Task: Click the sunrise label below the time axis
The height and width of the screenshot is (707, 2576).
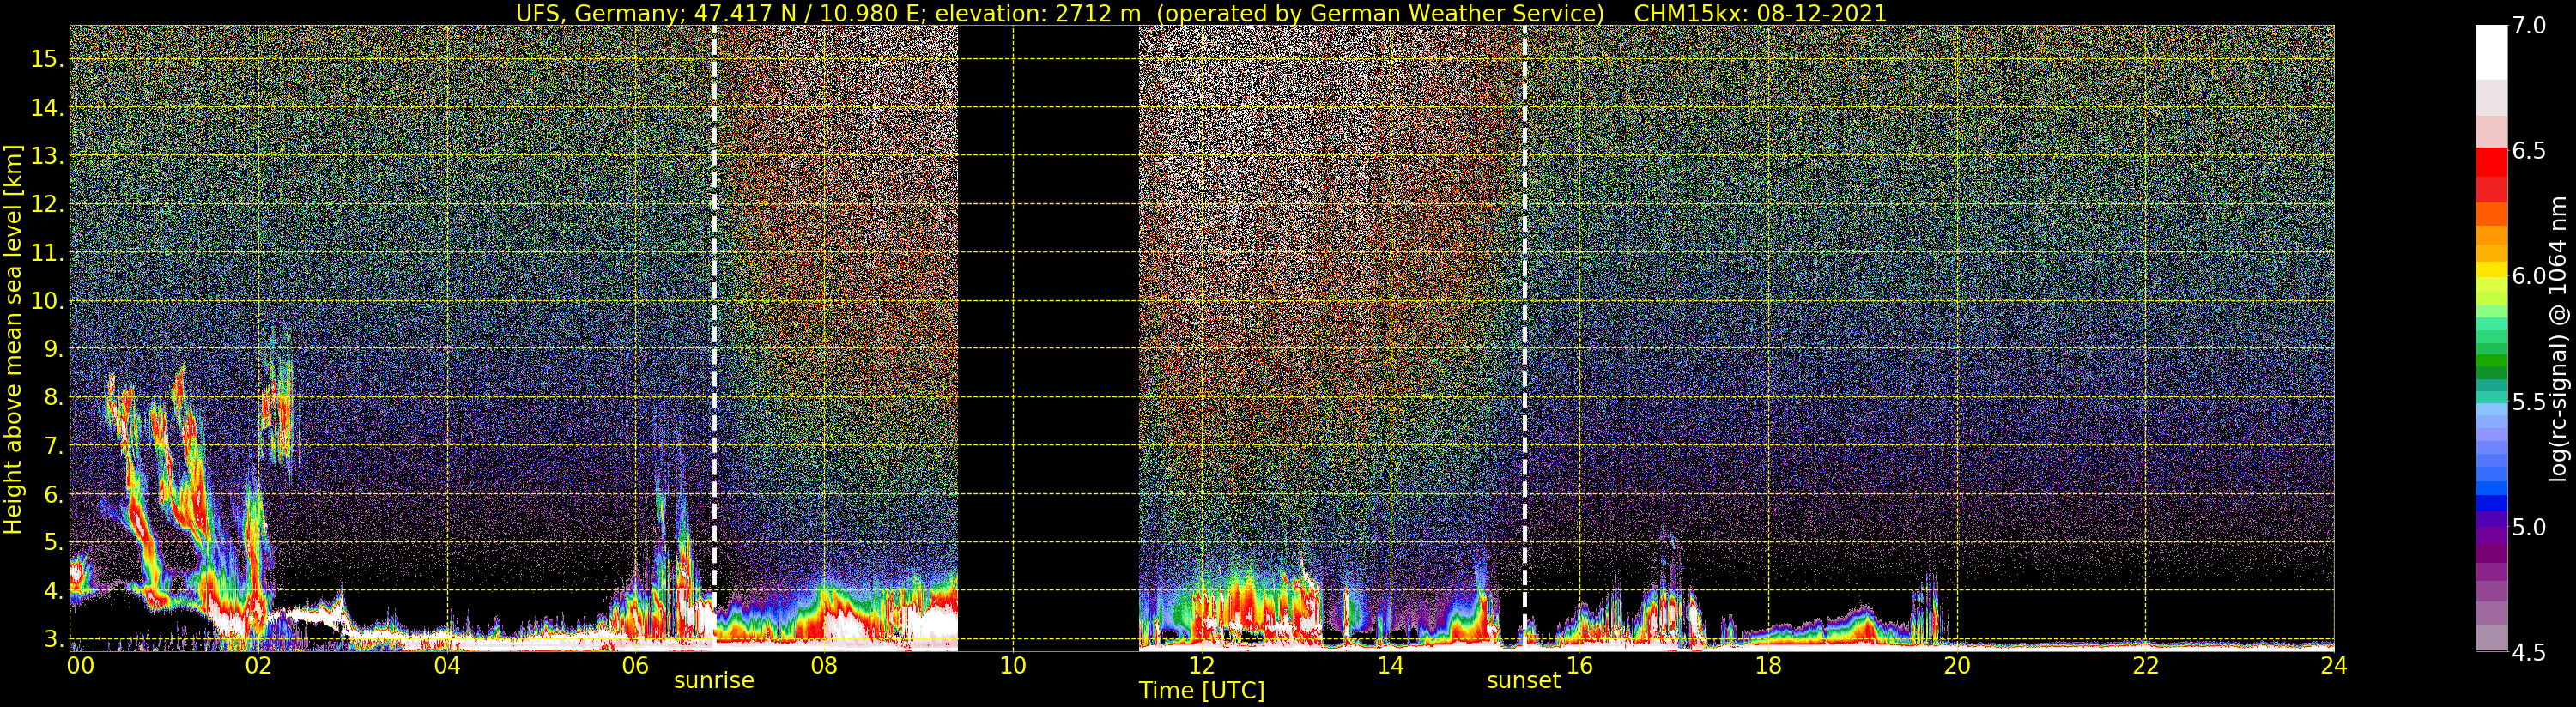Action: [x=714, y=681]
